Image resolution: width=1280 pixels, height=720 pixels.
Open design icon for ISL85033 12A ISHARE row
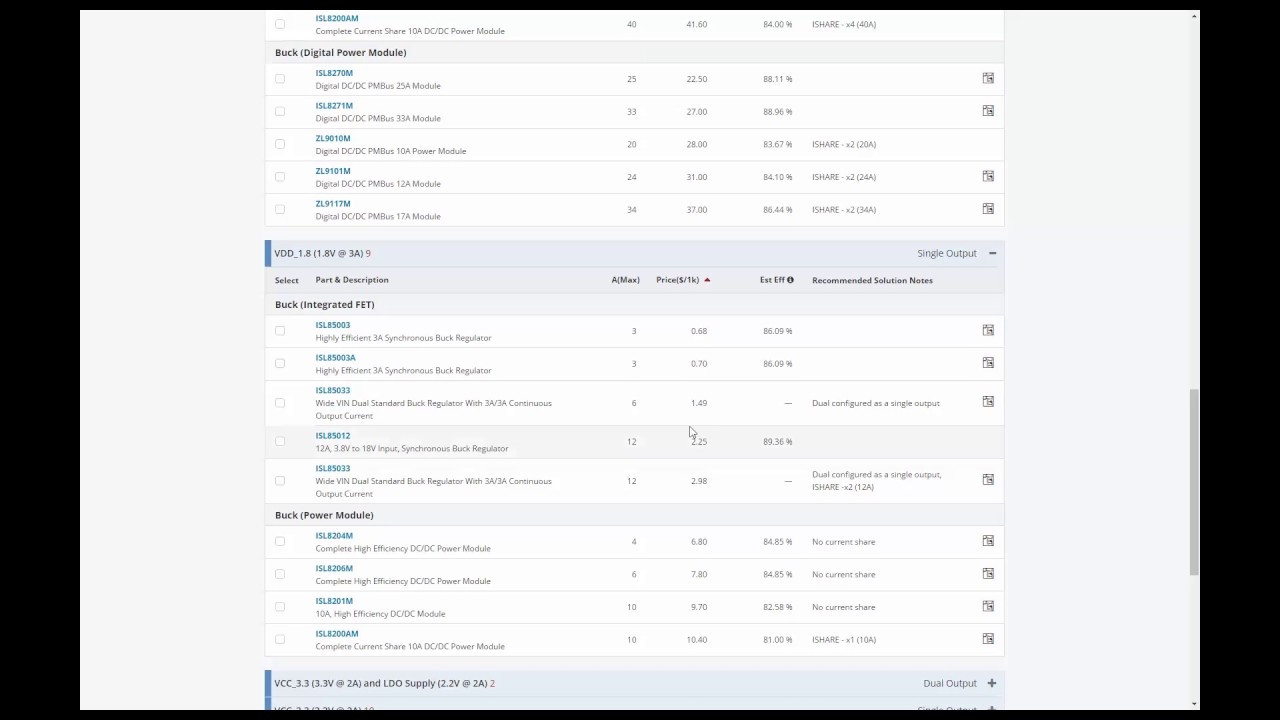tap(988, 480)
